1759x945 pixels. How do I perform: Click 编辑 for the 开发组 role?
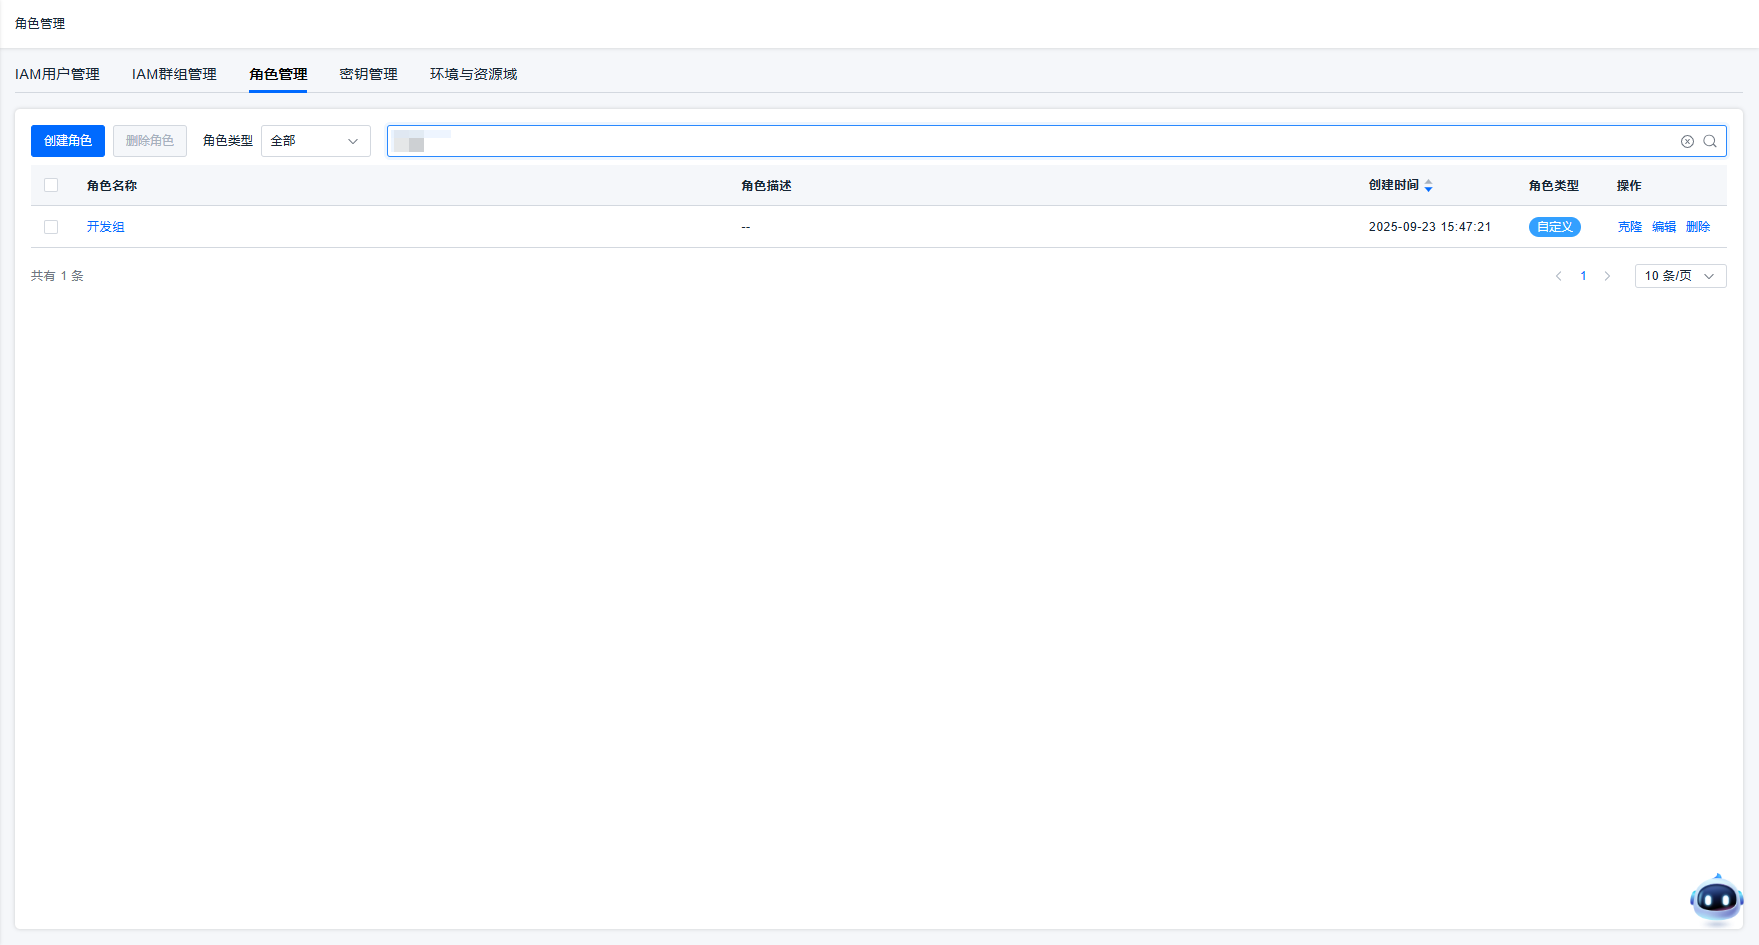point(1663,227)
